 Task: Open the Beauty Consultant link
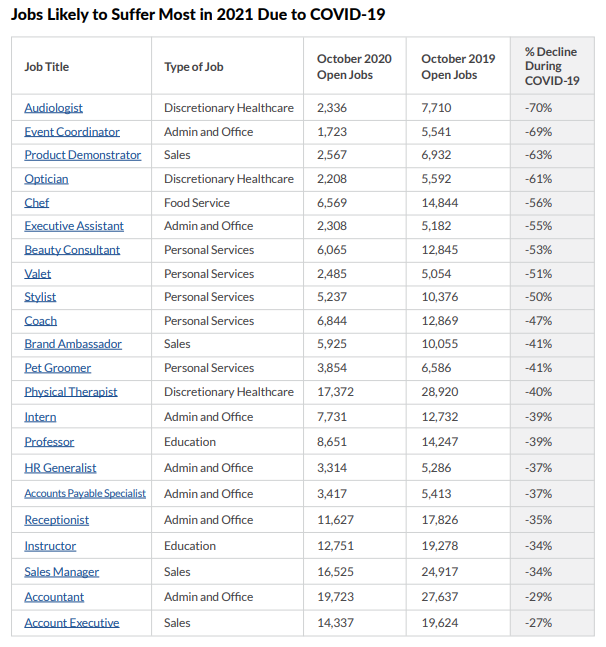pos(72,250)
